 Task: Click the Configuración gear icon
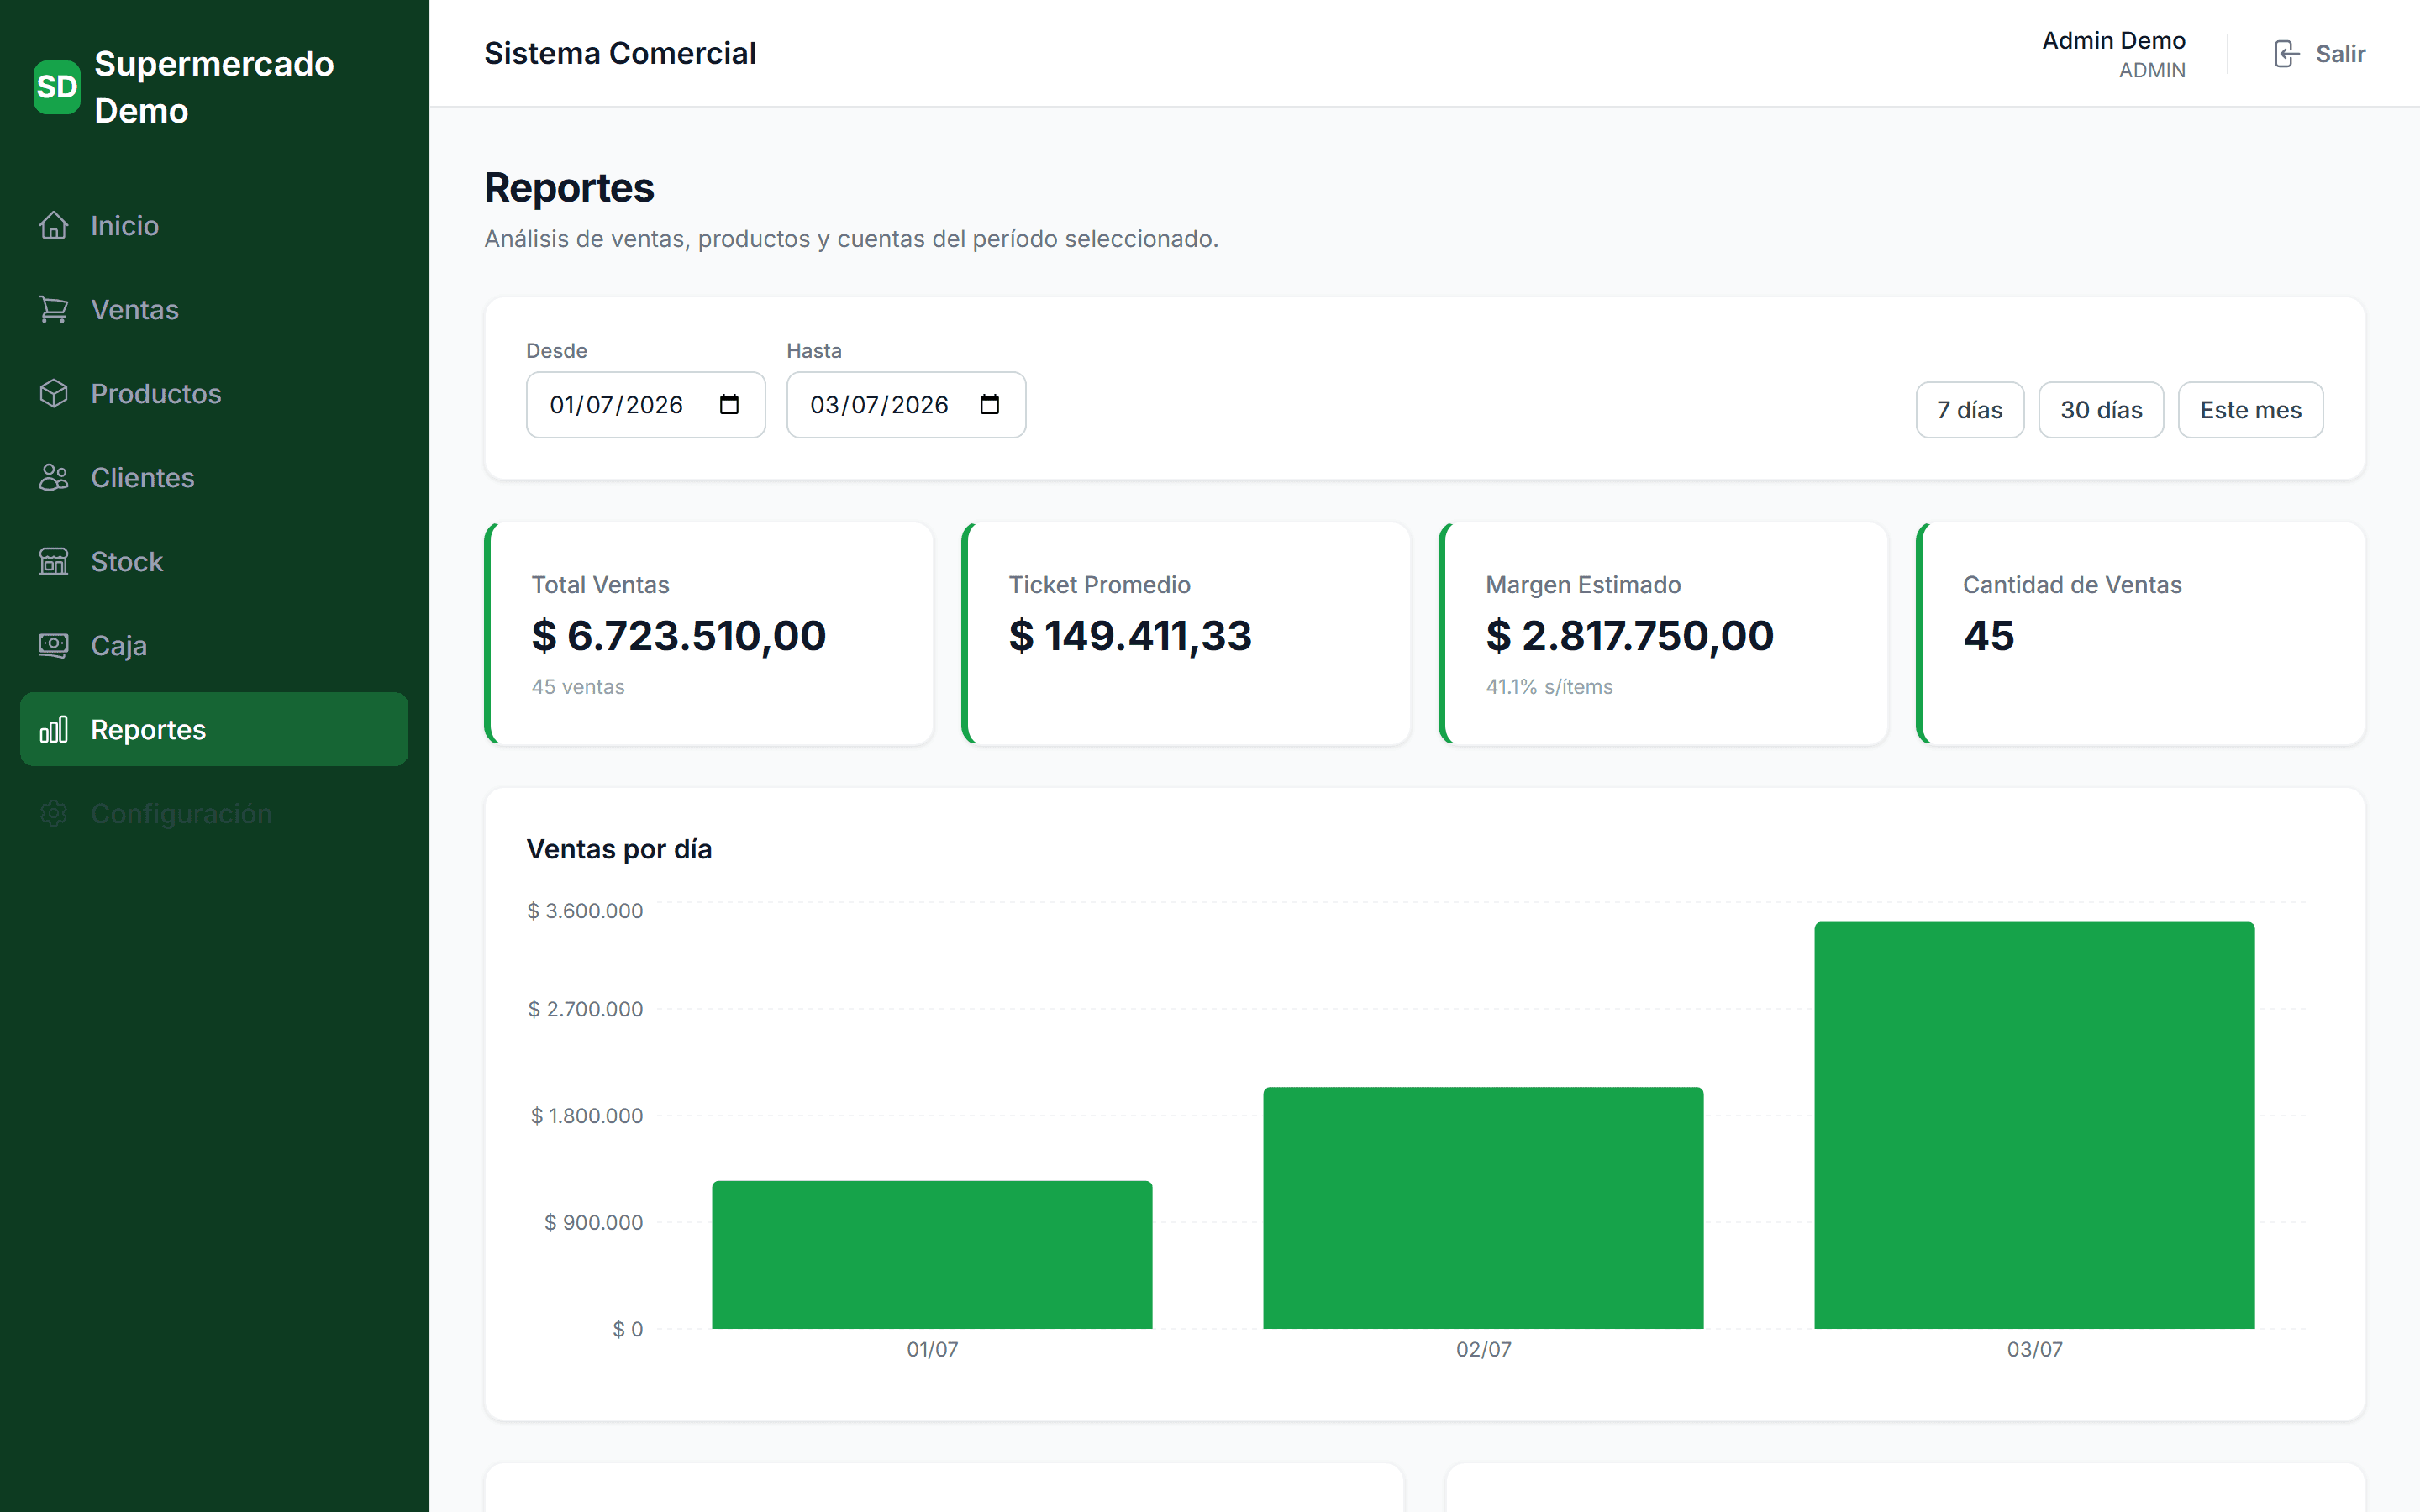pyautogui.click(x=54, y=813)
